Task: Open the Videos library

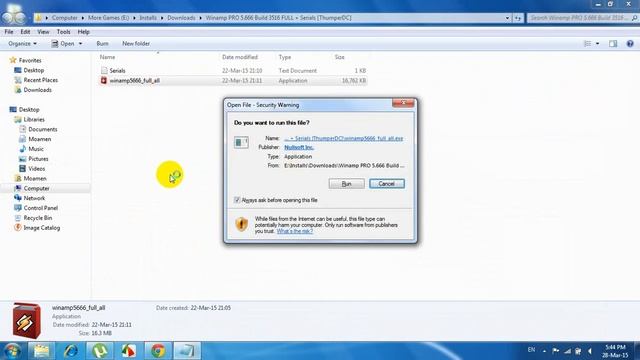Action: (36, 169)
